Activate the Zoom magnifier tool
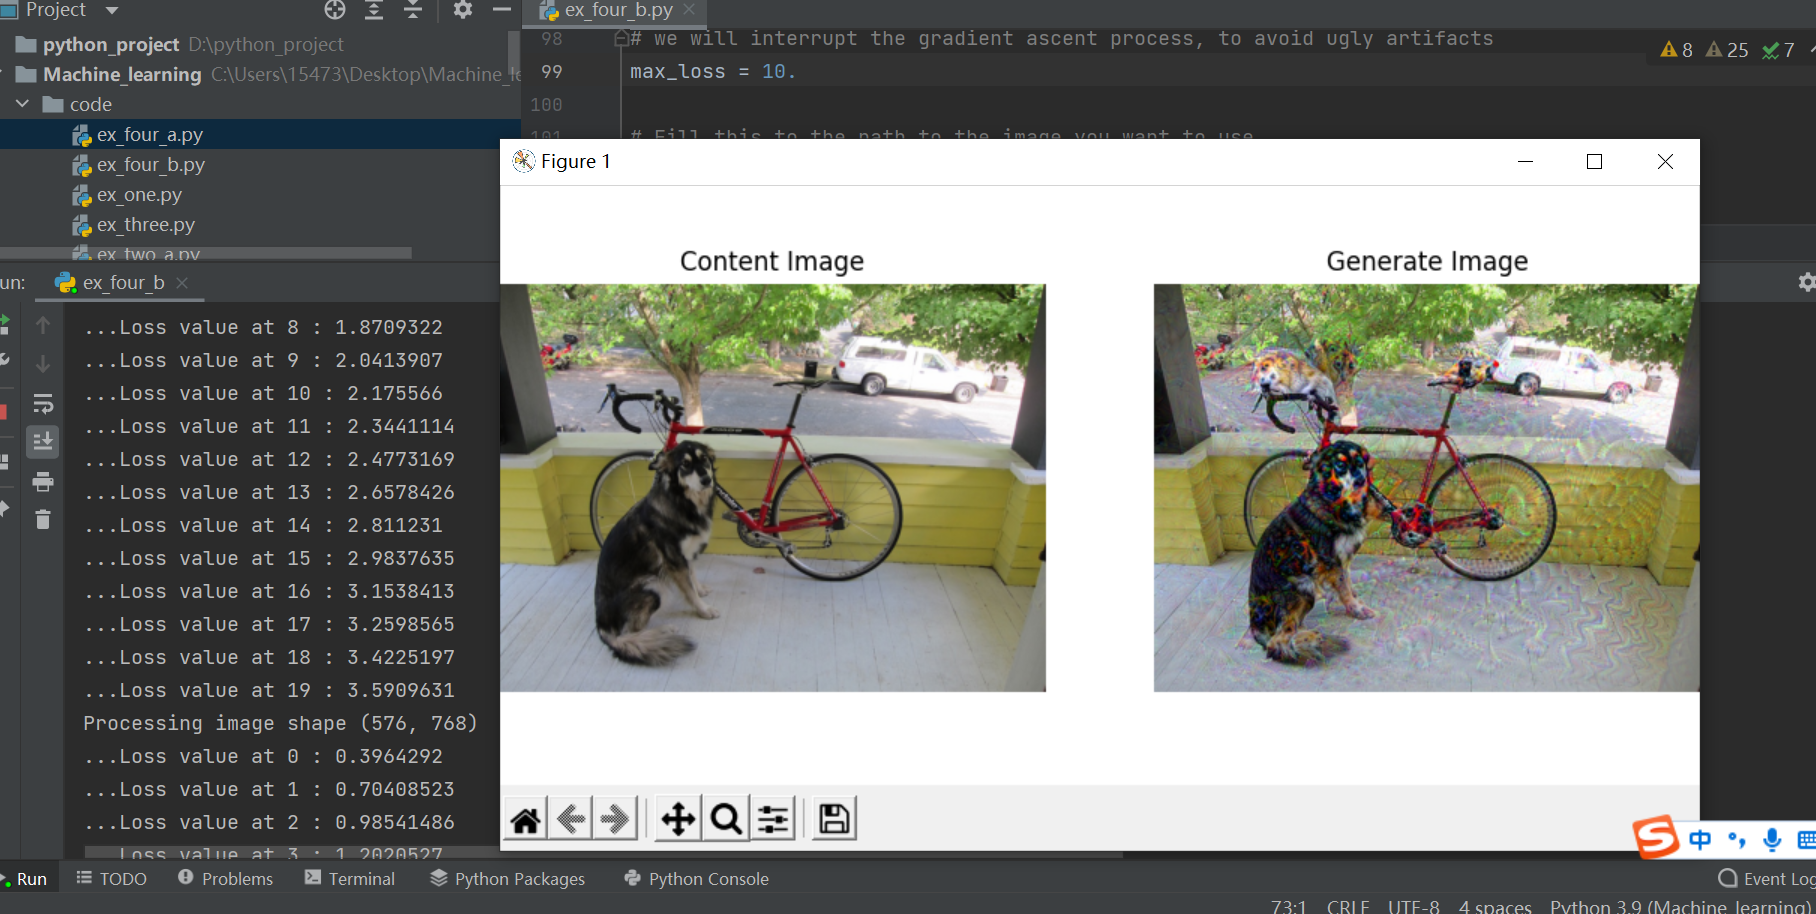 point(726,819)
